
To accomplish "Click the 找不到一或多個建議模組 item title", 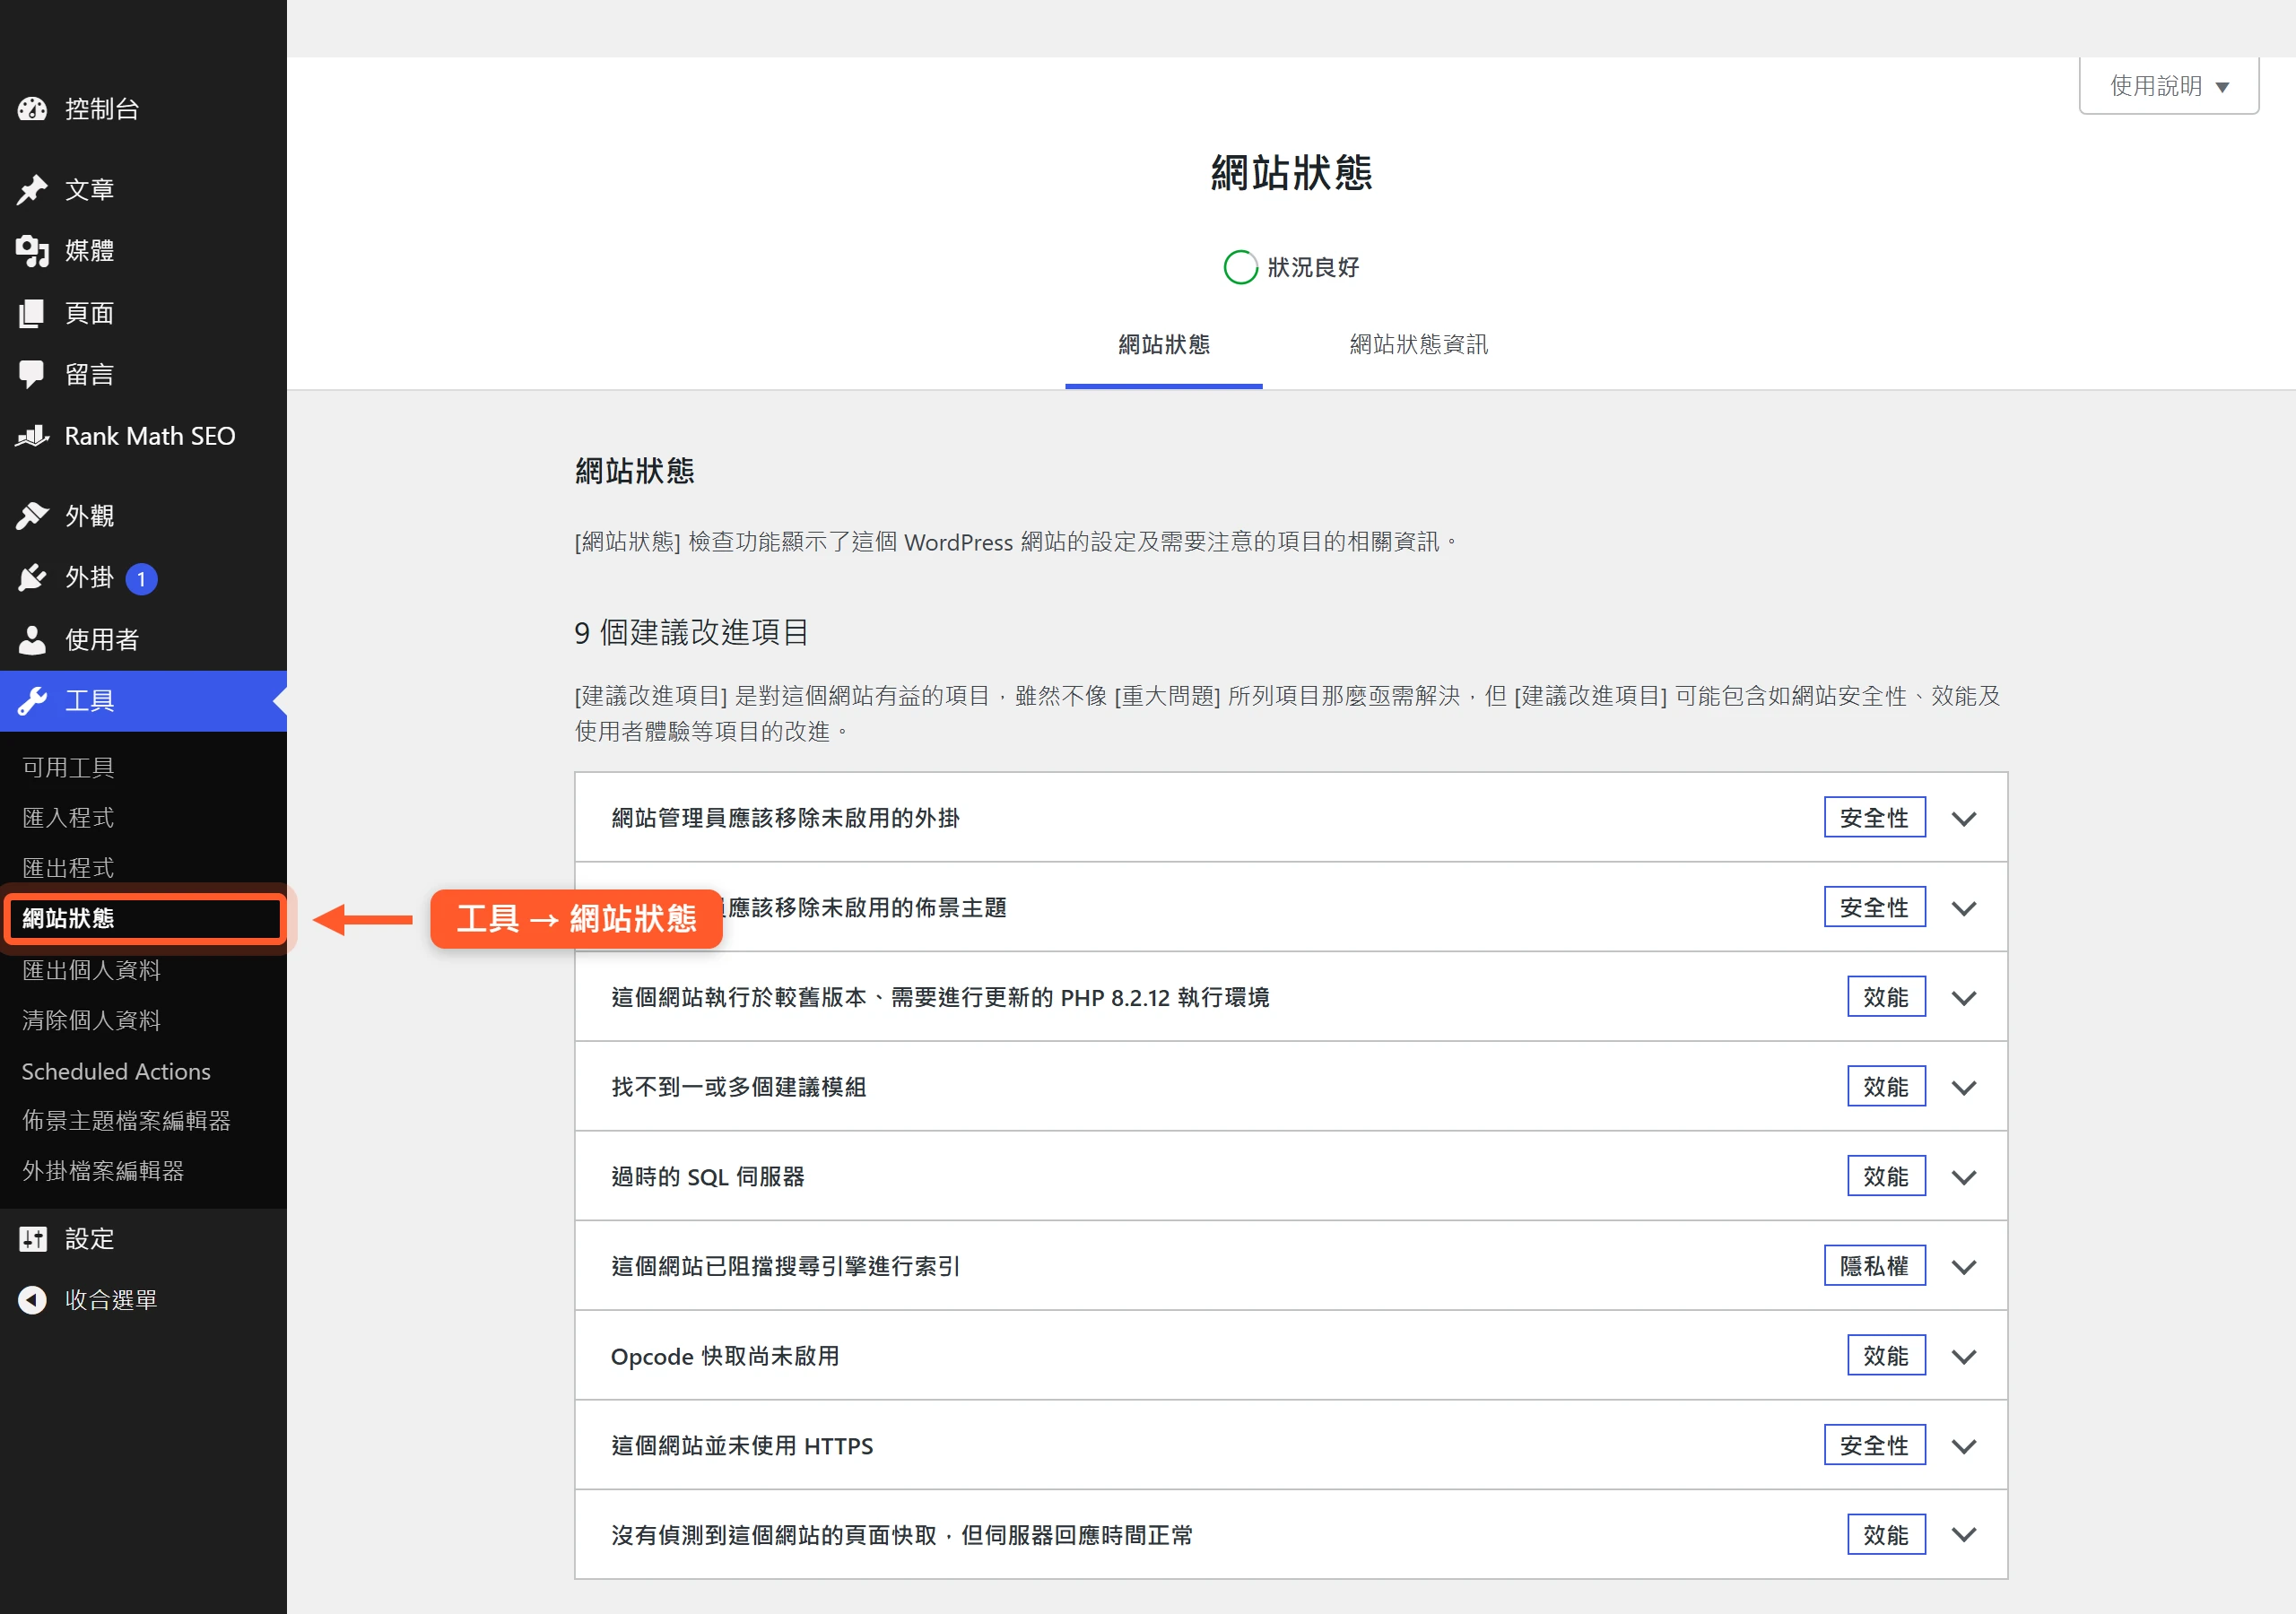I will click(x=738, y=1088).
